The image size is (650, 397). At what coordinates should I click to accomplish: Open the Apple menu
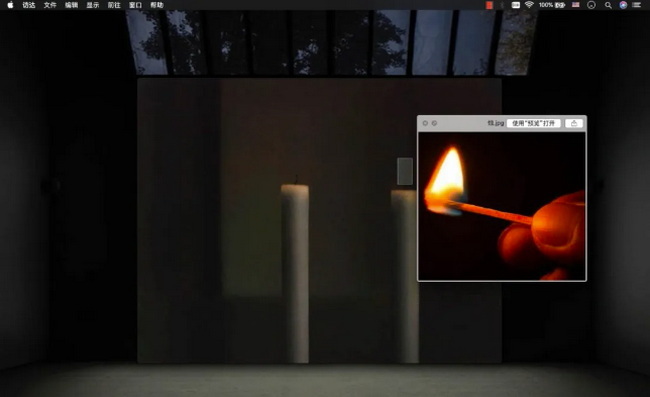[10, 5]
